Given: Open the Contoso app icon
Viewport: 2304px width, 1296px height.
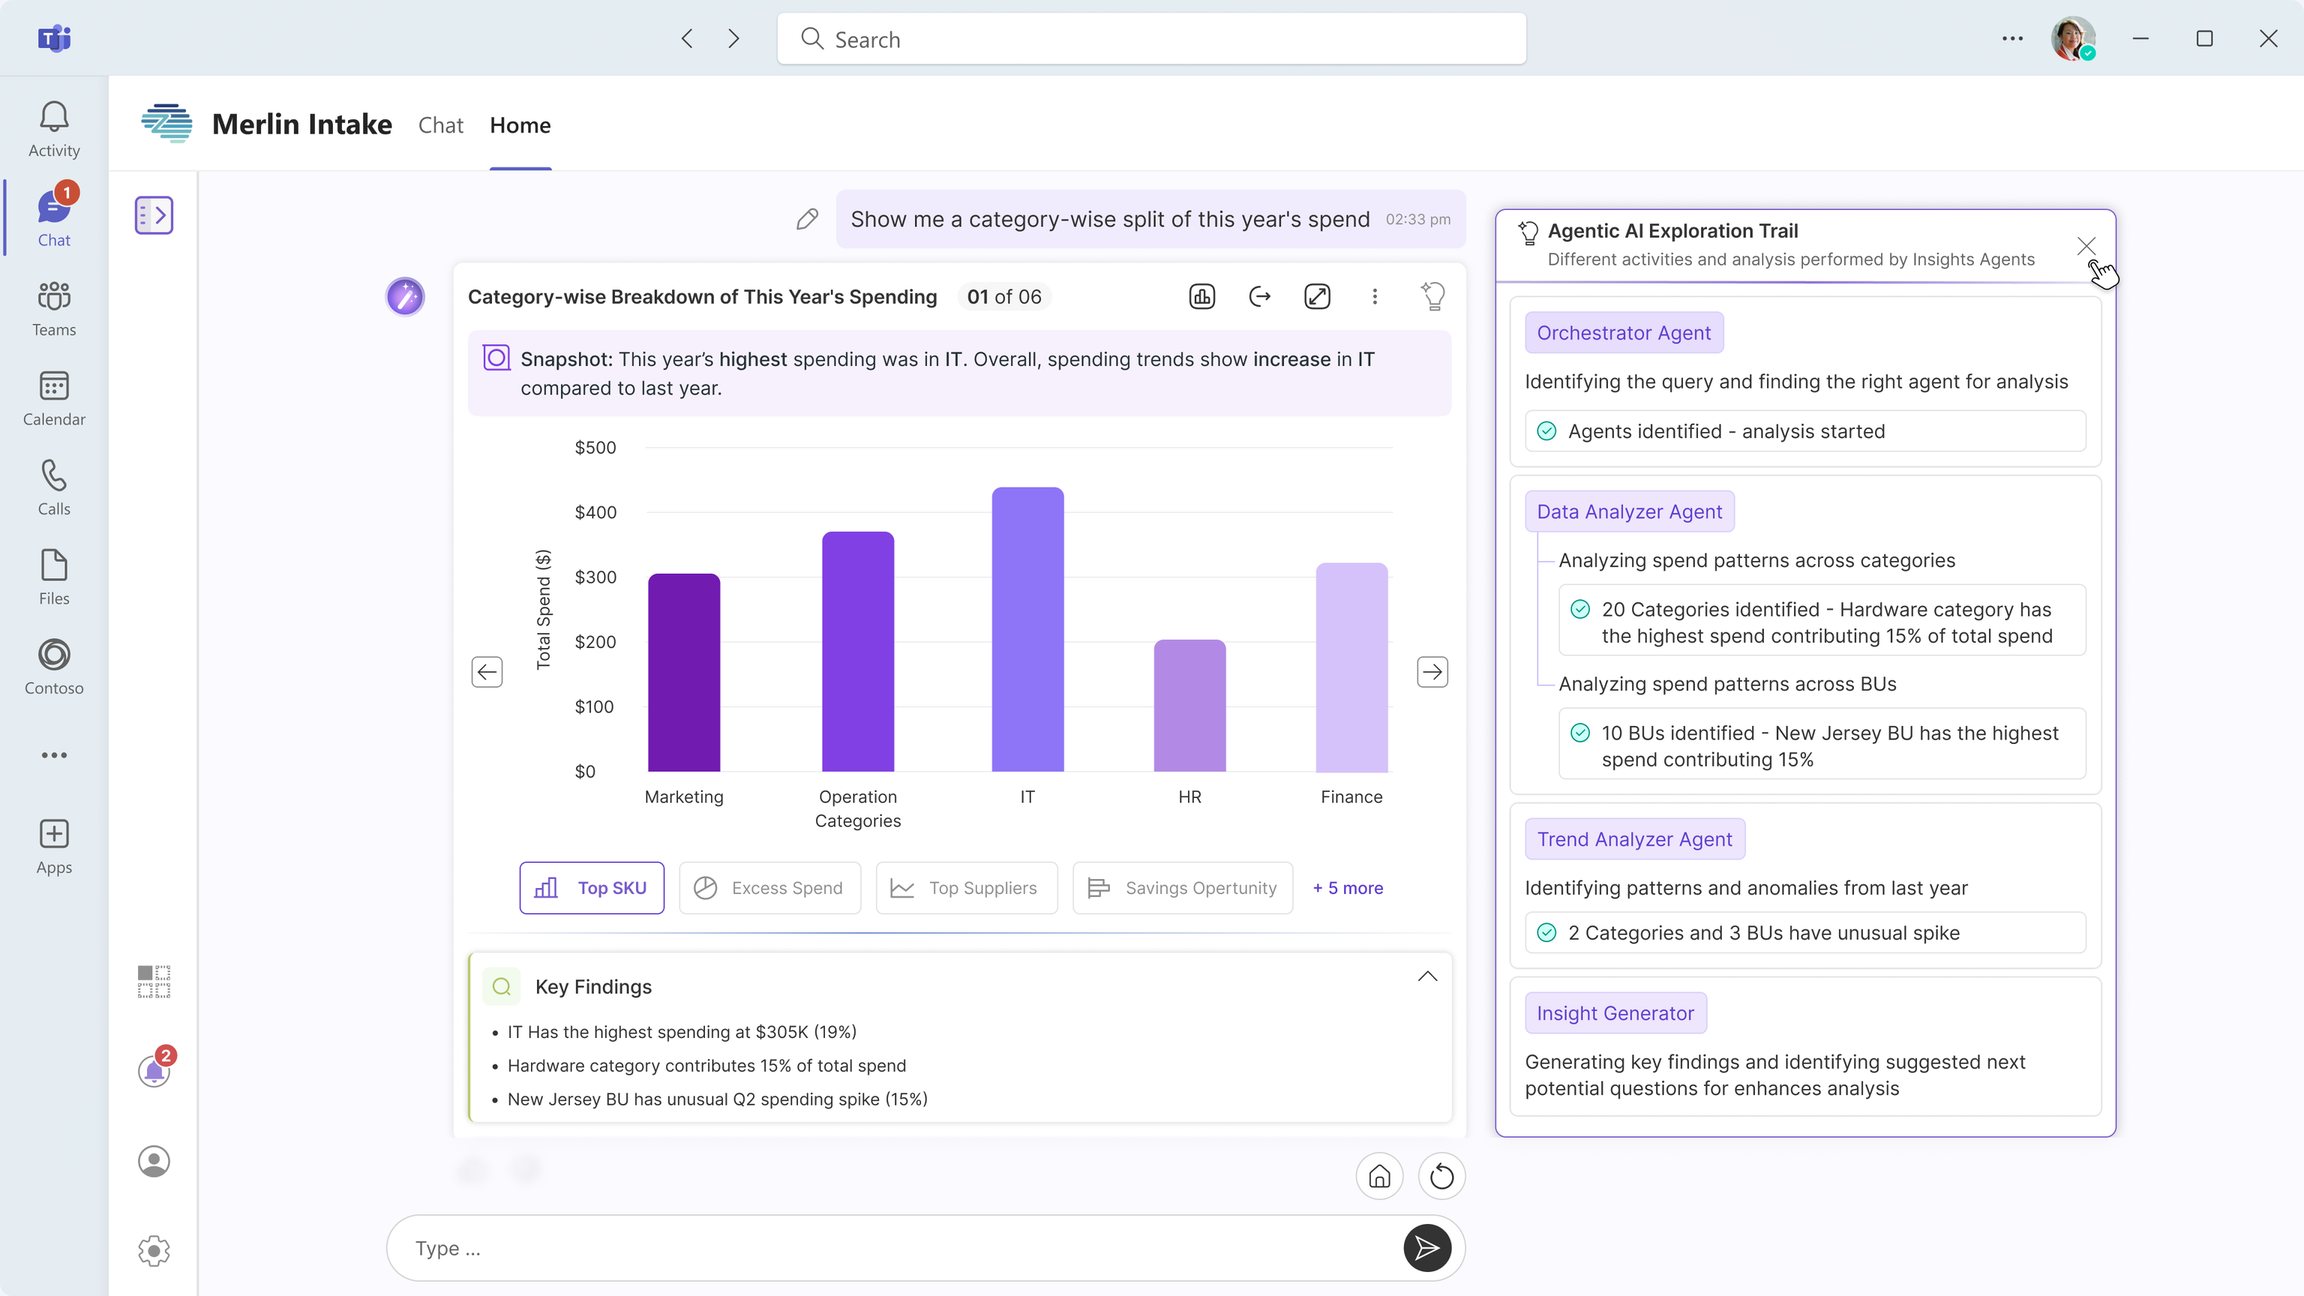Looking at the screenshot, I should point(54,667).
